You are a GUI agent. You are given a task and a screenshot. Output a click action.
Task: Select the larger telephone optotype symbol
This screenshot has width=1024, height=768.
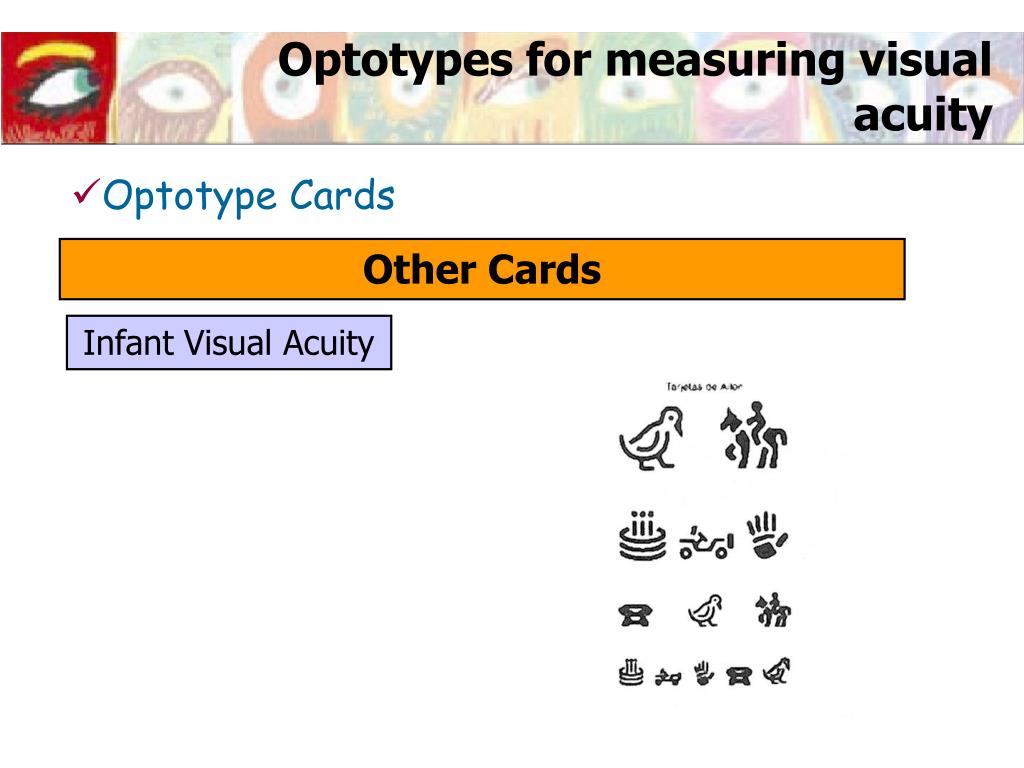635,615
